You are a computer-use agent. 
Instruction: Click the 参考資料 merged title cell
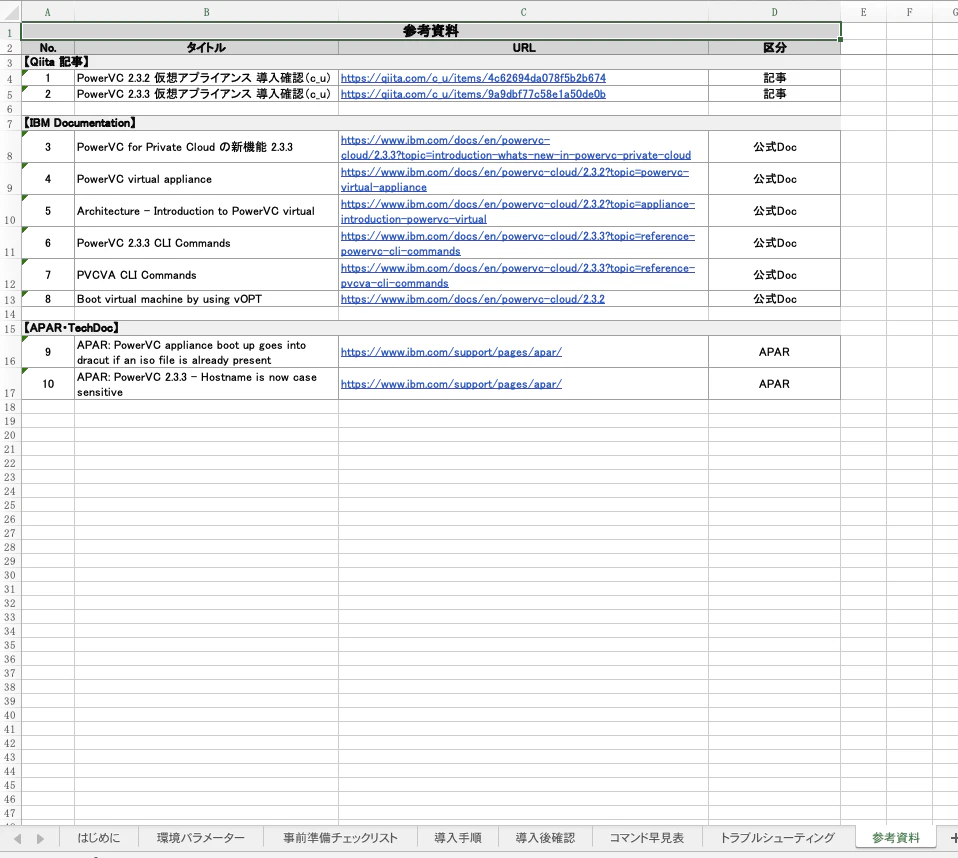tap(431, 31)
